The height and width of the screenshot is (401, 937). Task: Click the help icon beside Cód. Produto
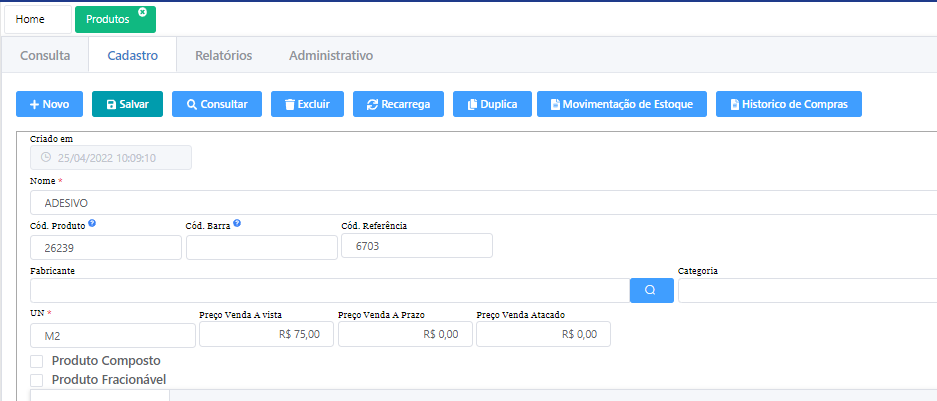tap(92, 224)
